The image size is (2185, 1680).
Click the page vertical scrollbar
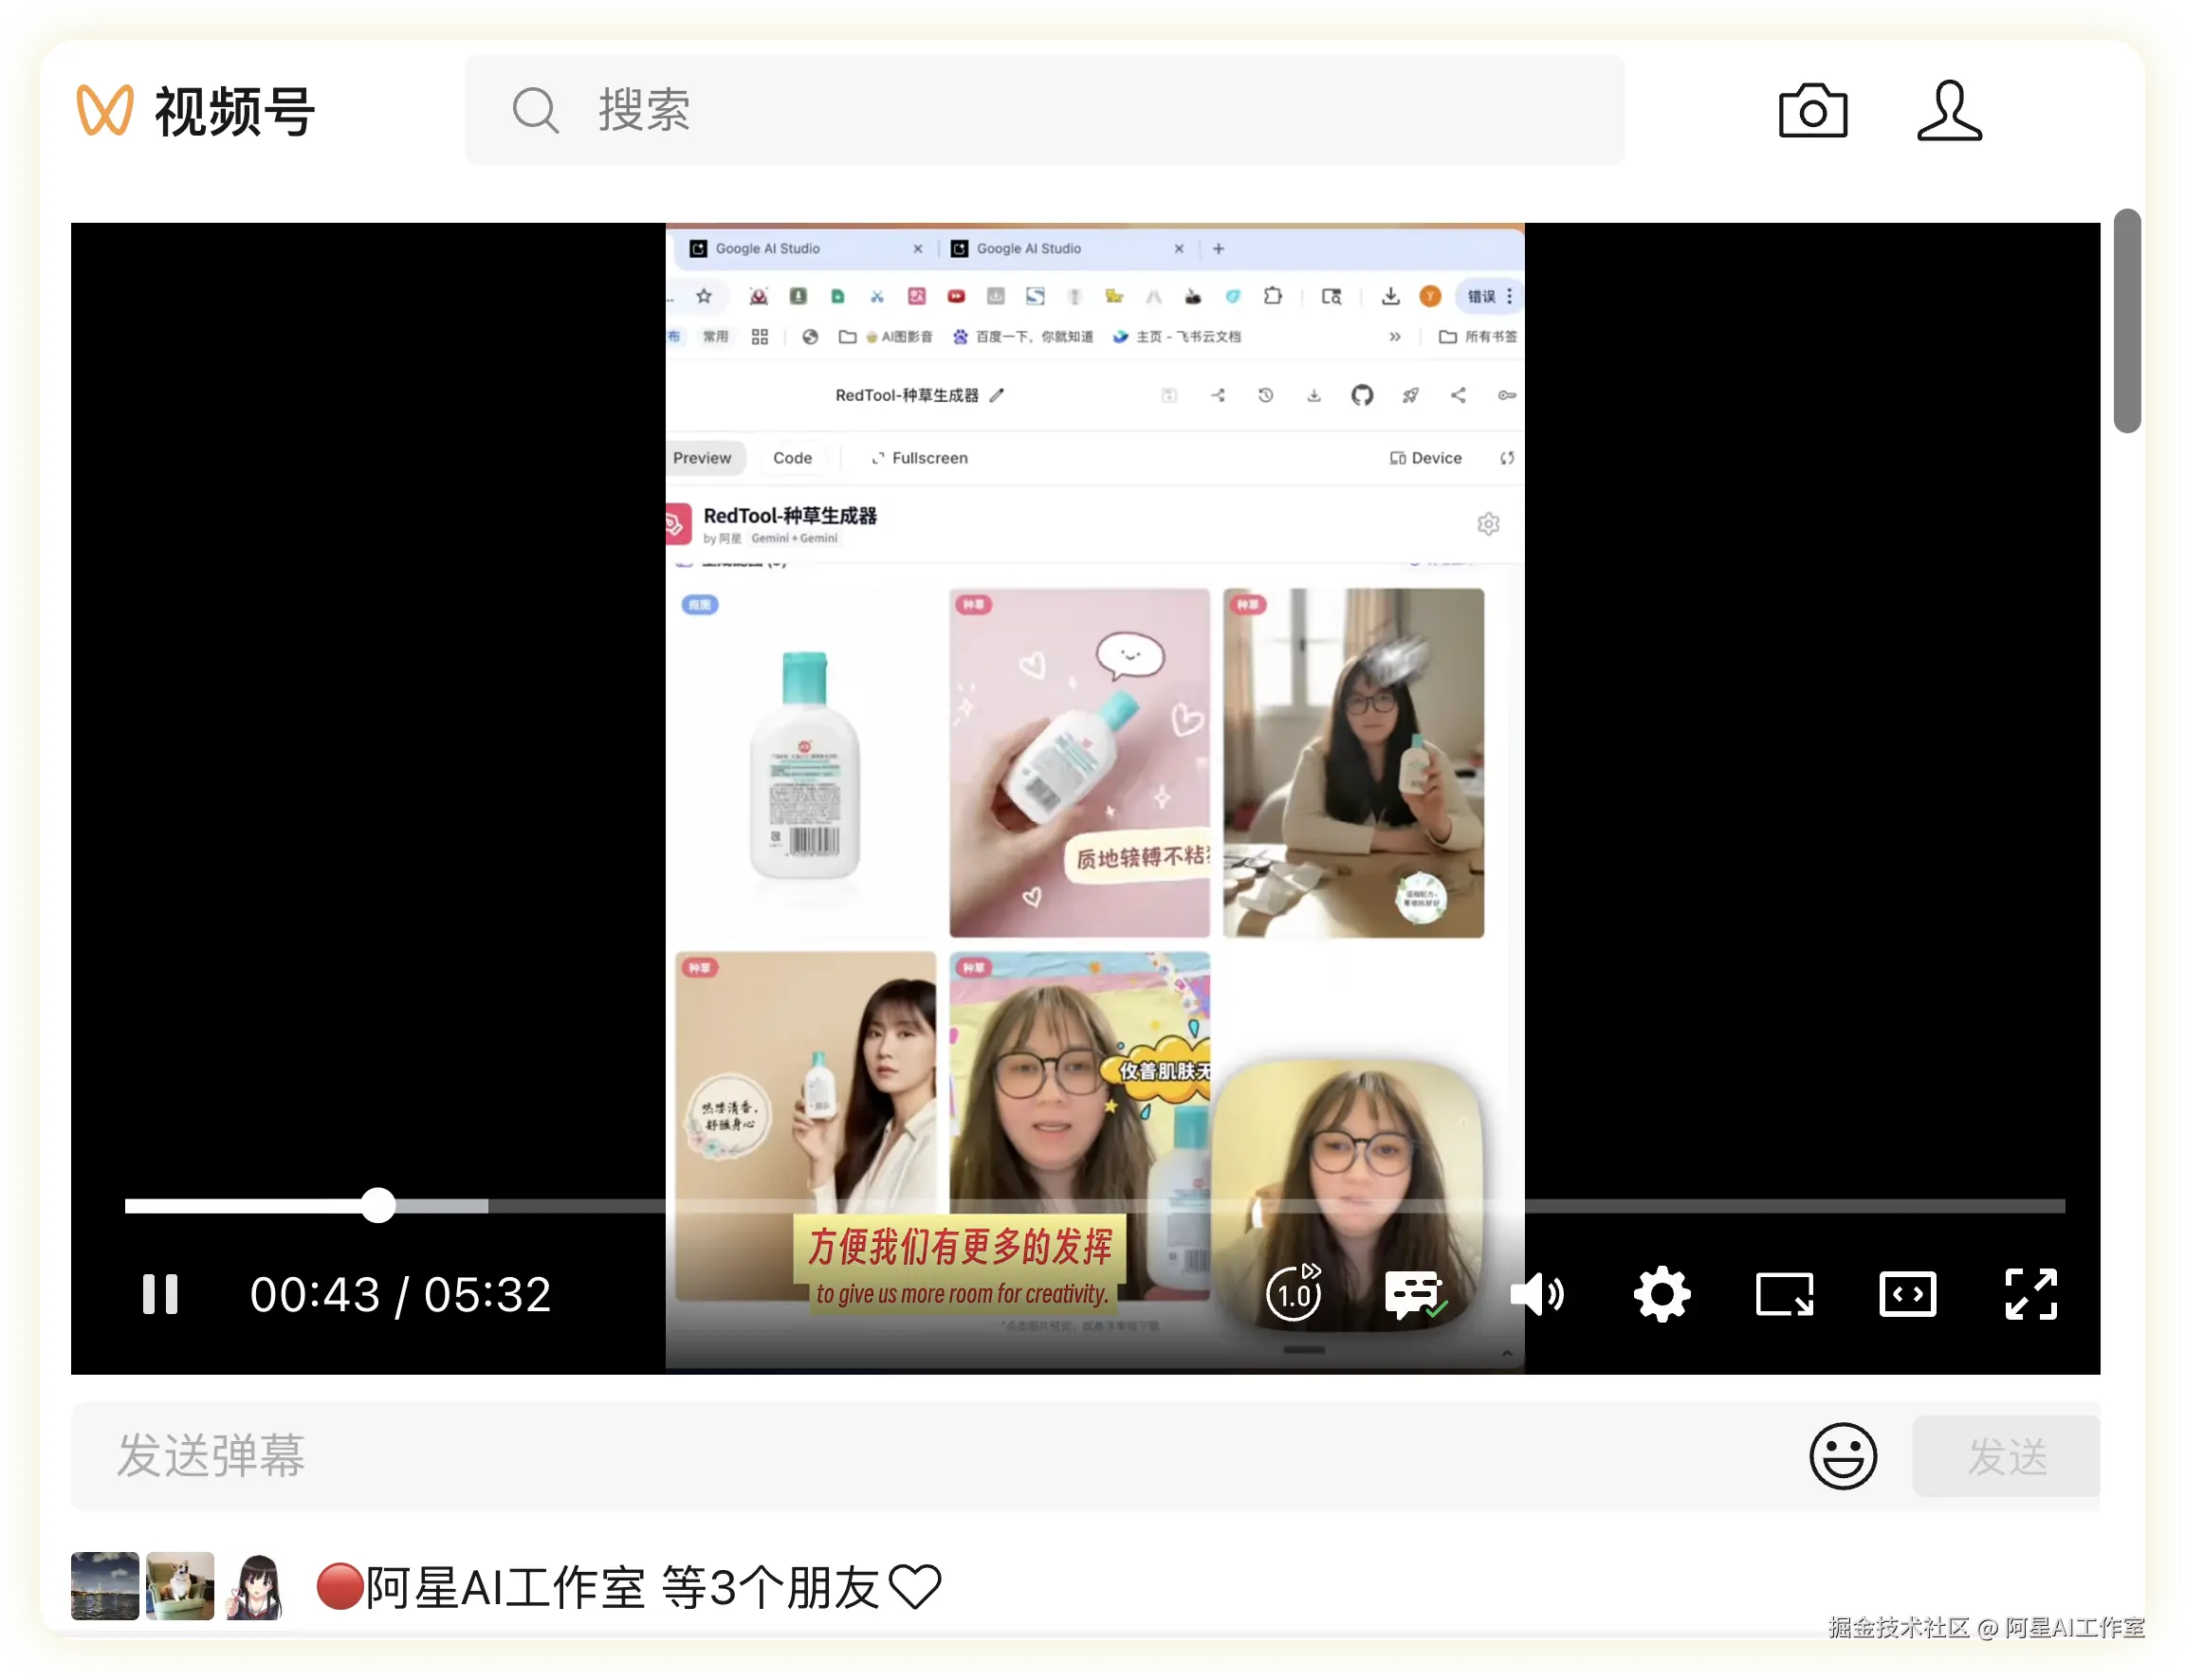[x=2126, y=320]
